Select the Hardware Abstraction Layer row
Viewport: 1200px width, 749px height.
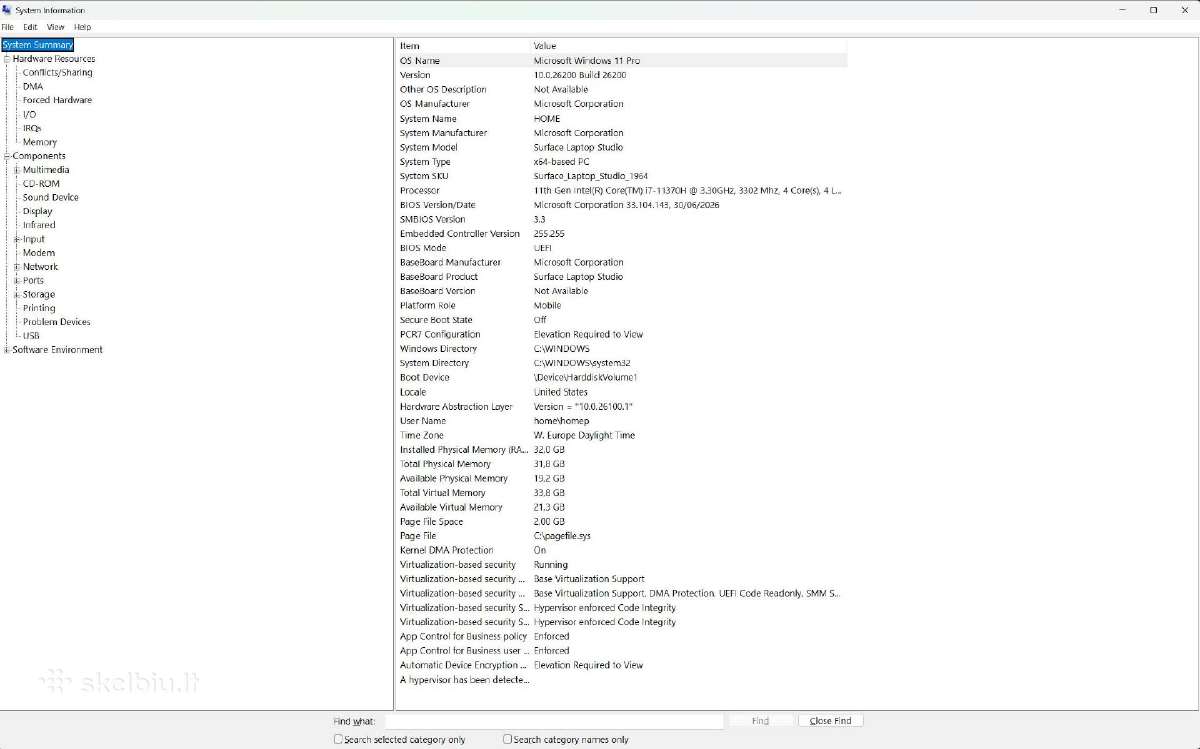pos(622,407)
